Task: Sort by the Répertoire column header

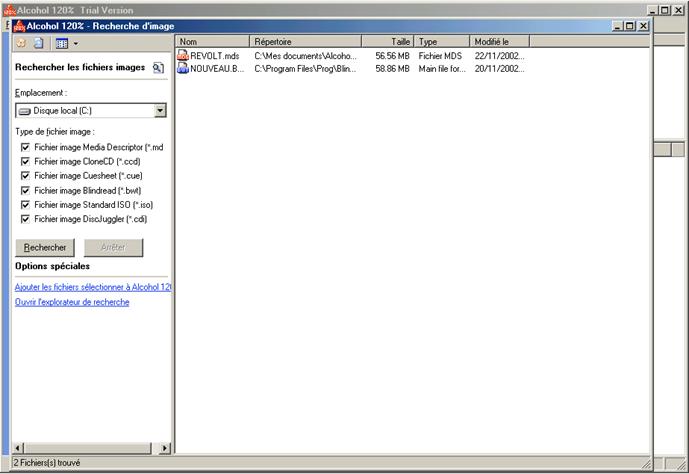Action: coord(305,41)
